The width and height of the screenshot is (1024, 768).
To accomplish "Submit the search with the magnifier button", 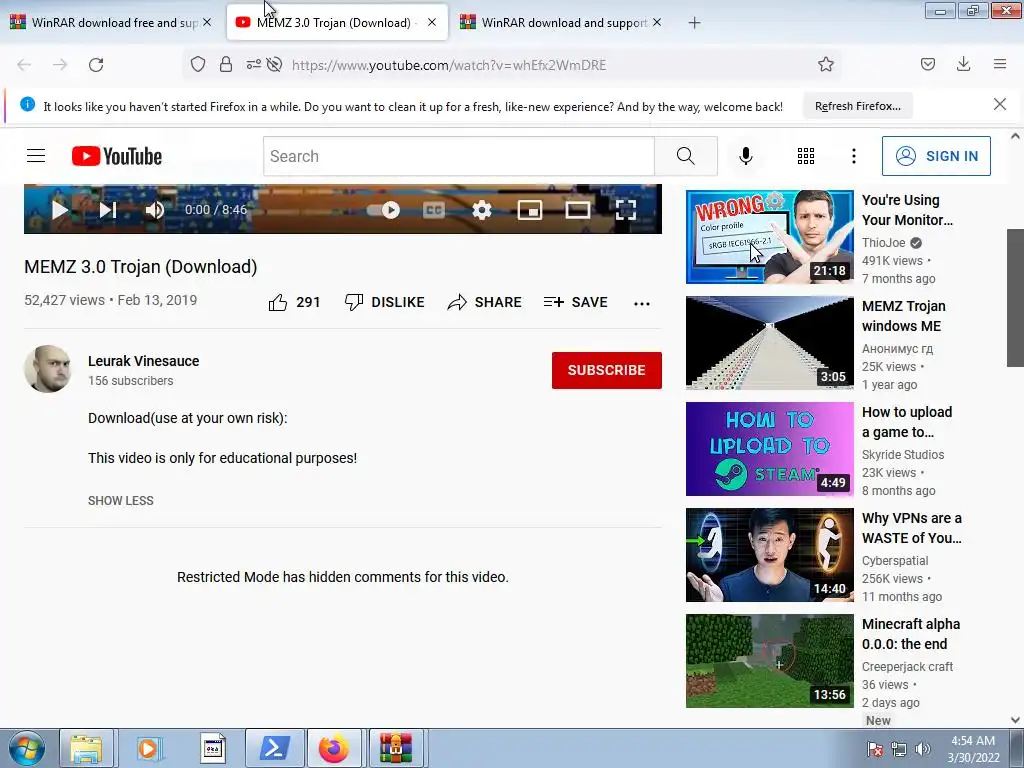I will tap(686, 156).
